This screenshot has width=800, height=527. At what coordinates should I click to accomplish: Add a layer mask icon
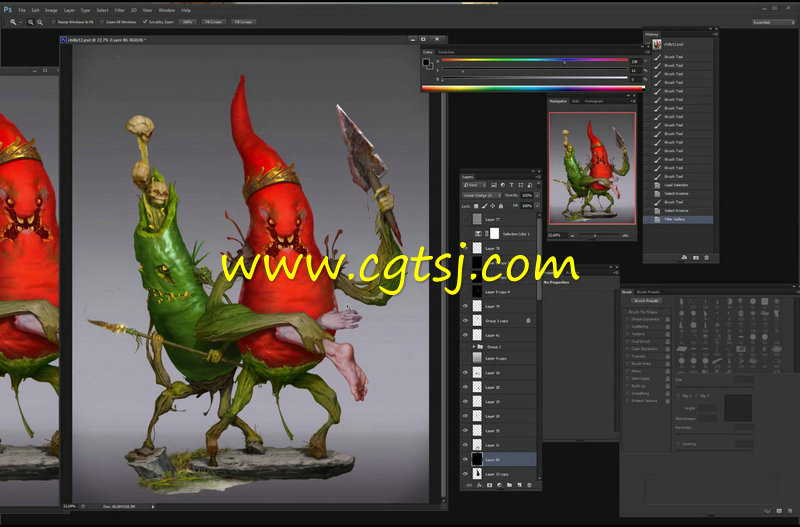pyautogui.click(x=489, y=485)
